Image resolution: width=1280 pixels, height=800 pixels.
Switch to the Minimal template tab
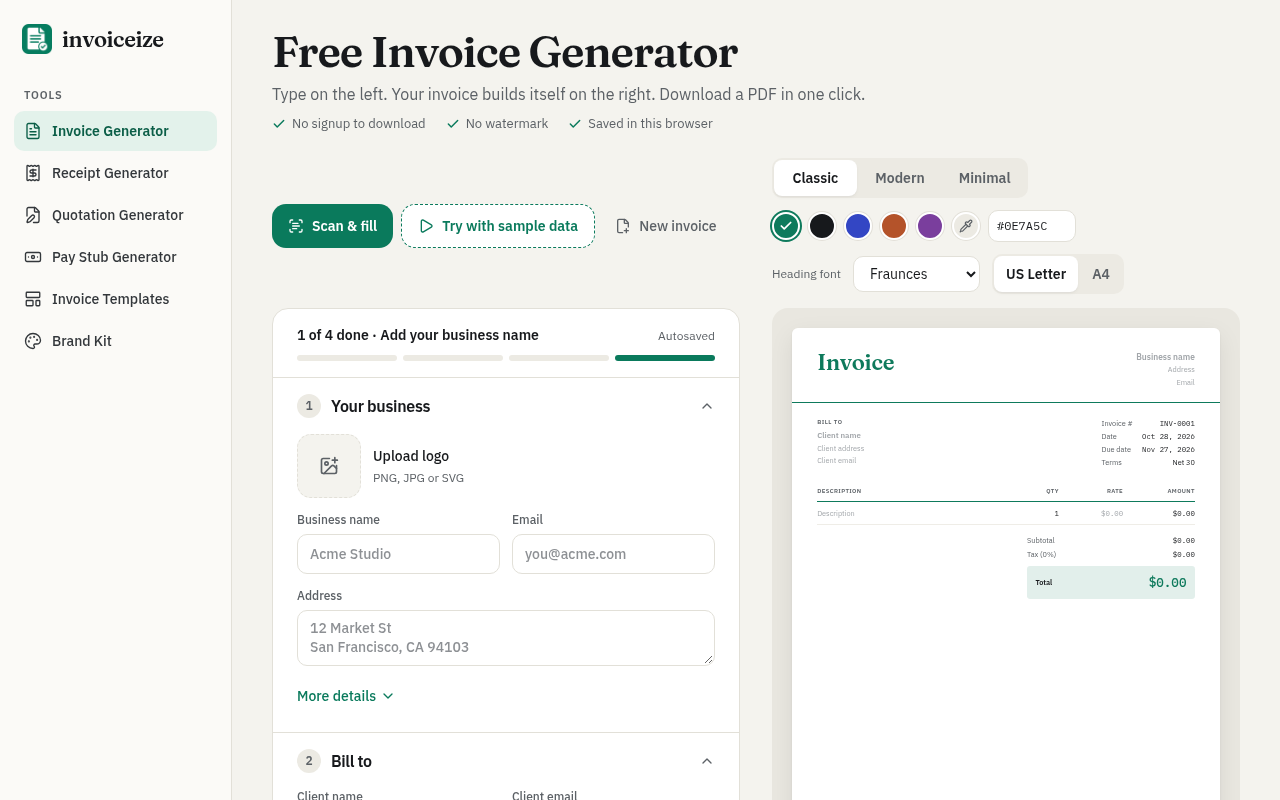985,178
